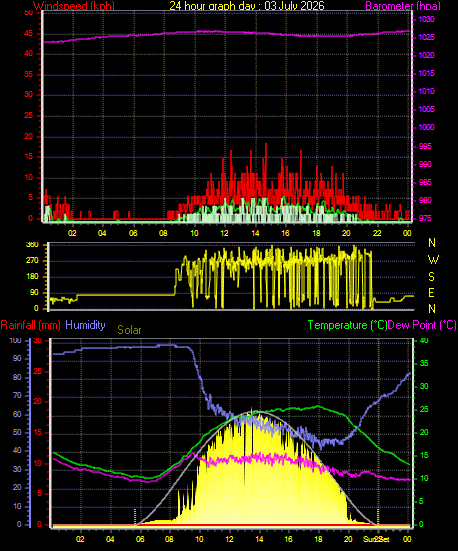Click the 1010 barometer scale value
The width and height of the screenshot is (458, 551).
tap(426, 91)
